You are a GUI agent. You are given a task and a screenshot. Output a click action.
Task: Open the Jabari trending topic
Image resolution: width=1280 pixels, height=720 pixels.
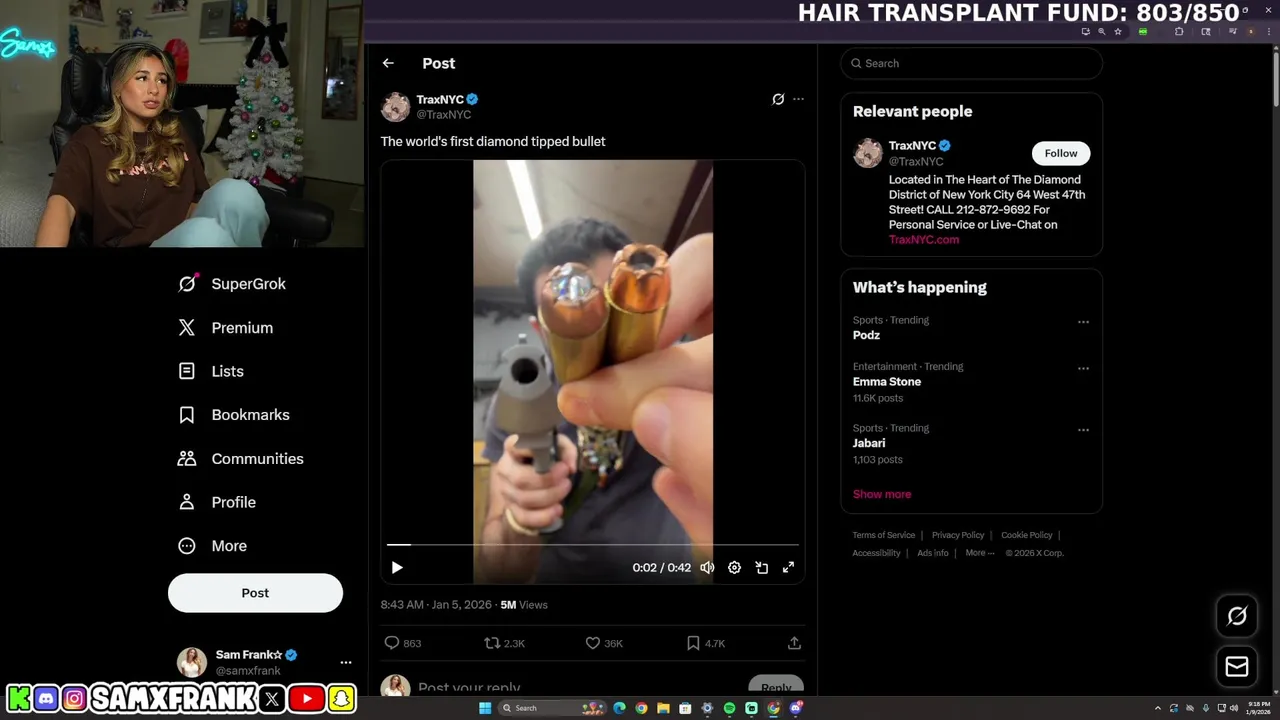pyautogui.click(x=869, y=443)
